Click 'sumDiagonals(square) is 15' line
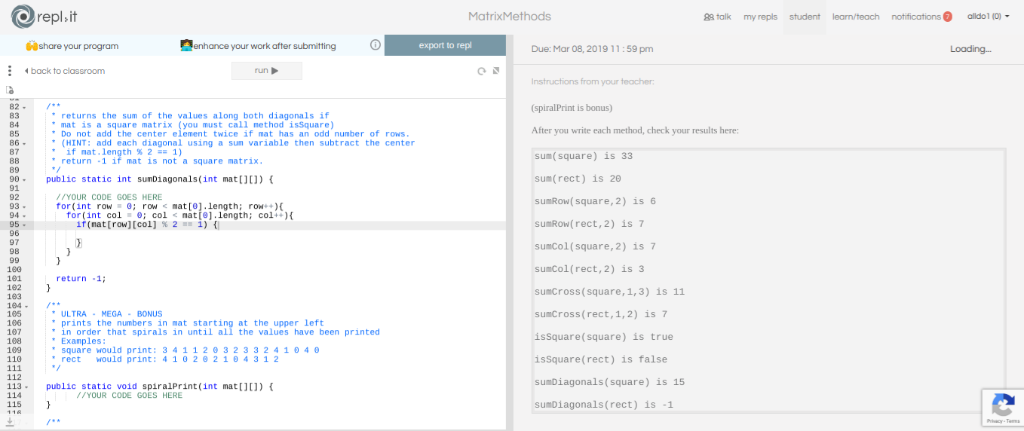 (x=609, y=381)
